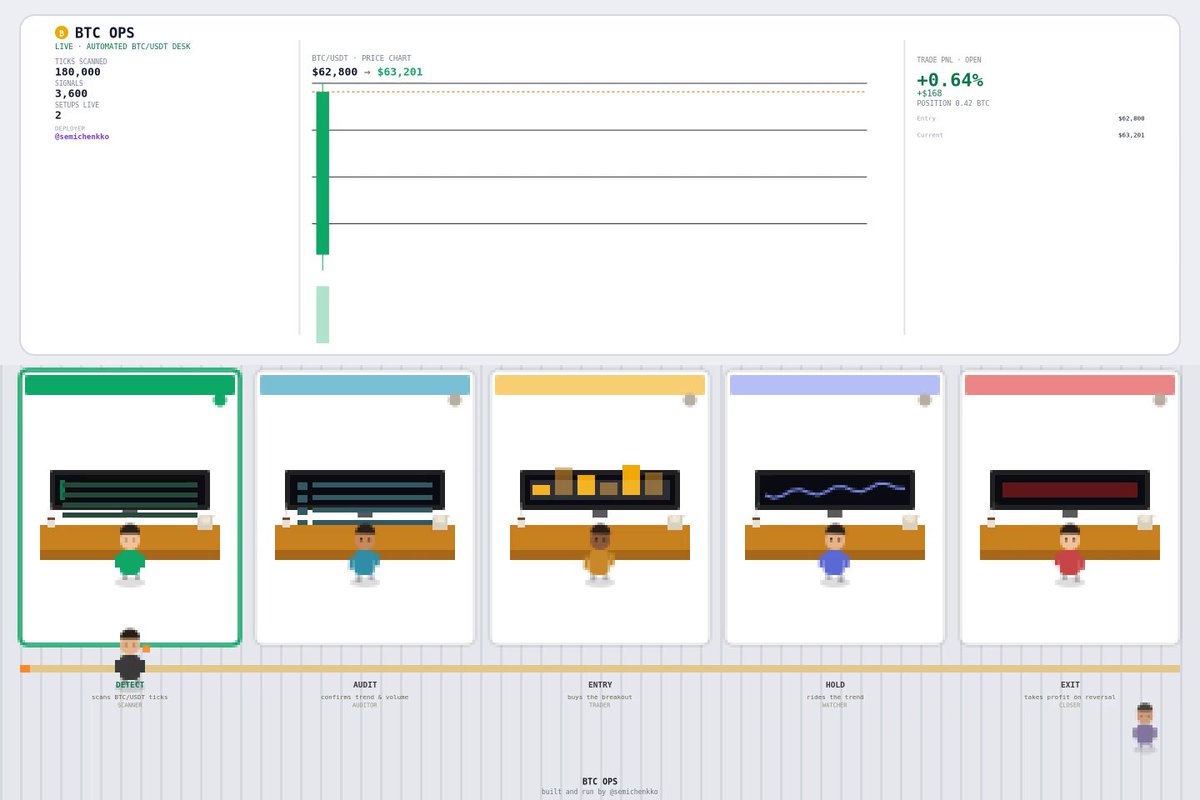Viewport: 1200px width, 800px height.
Task: Click the Hold desk trend line monitor
Action: 835,490
